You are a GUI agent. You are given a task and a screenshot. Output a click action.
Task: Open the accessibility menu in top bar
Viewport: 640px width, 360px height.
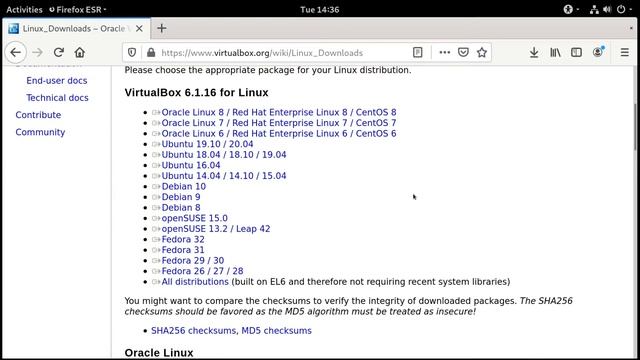[x=571, y=9]
